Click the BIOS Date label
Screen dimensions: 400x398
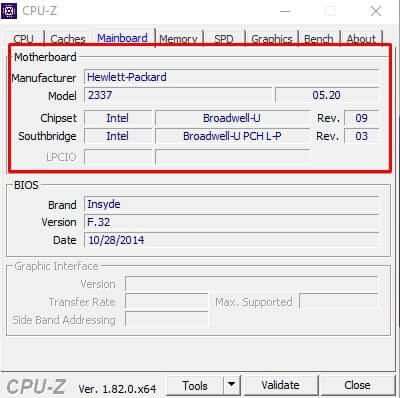coord(65,240)
